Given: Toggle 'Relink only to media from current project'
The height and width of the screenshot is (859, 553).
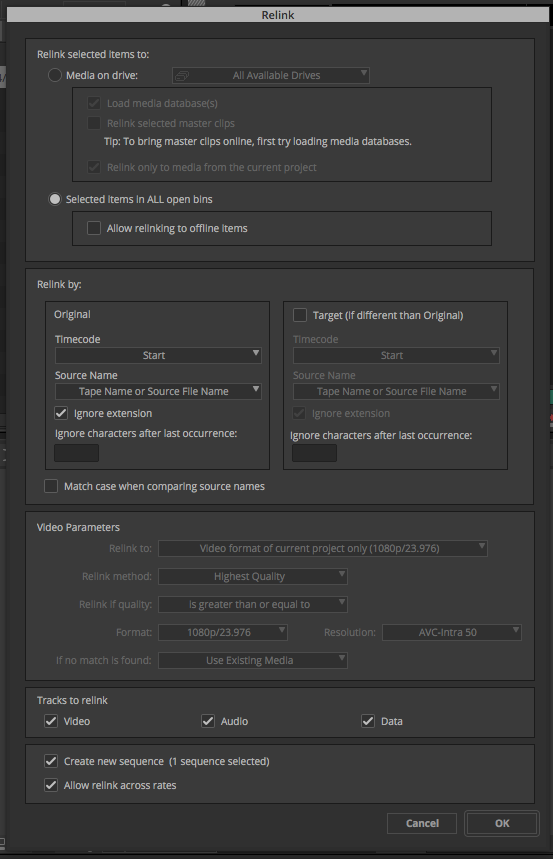Looking at the screenshot, I should coord(94,167).
